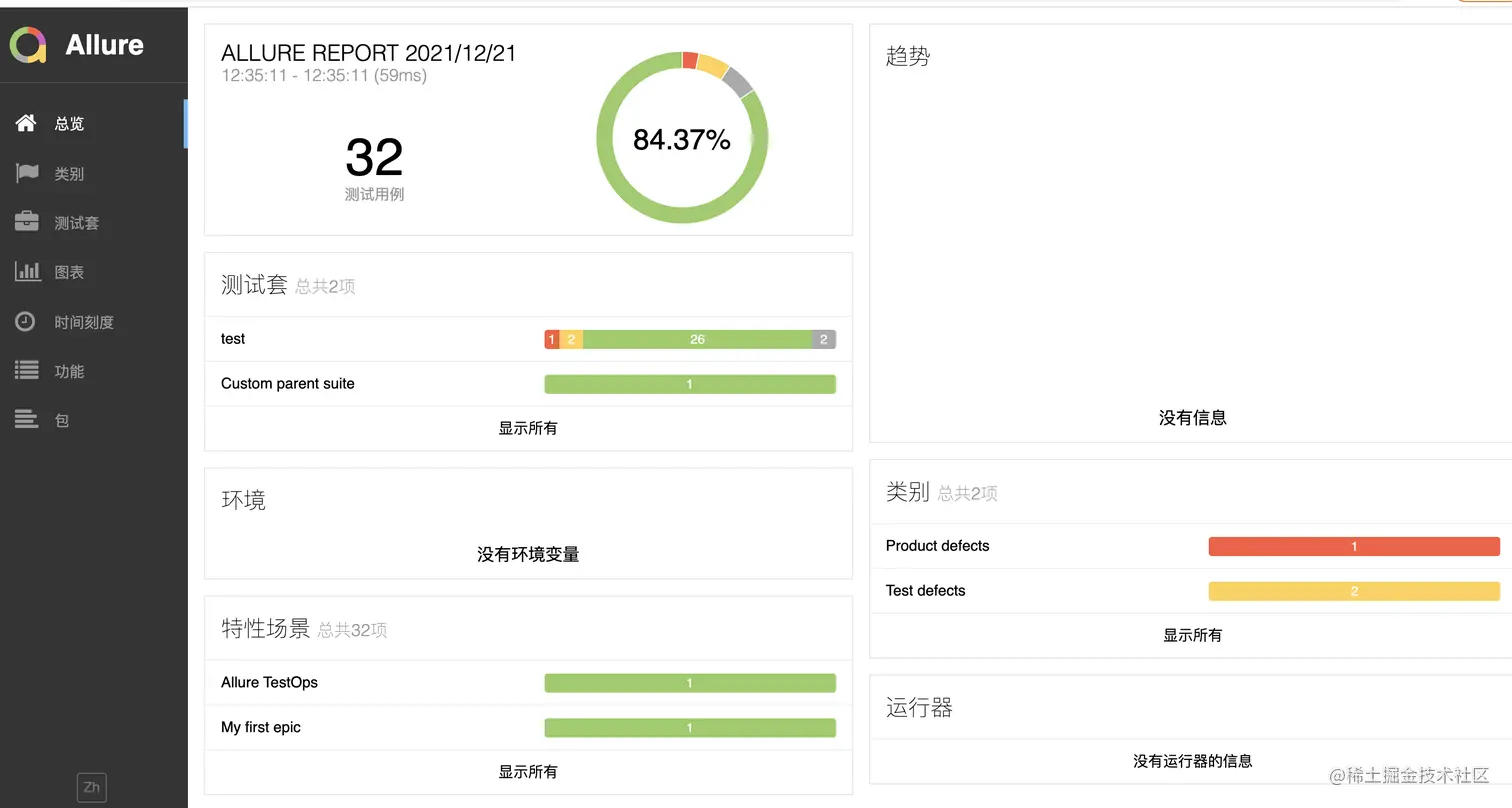This screenshot has width=1512, height=808.
Task: Click the aligned-bars icon for 包
Action: (26, 420)
